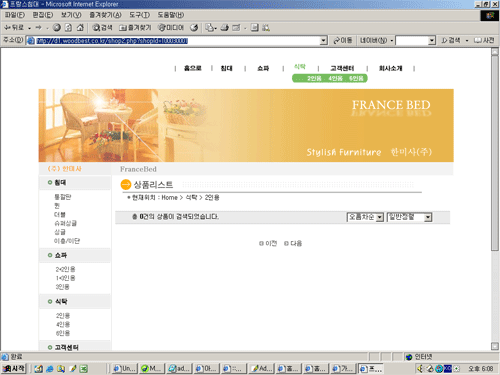Click sidebar link 3인용 under 쇼파
Image resolution: width=500 pixels, height=375 pixels.
coord(62,287)
